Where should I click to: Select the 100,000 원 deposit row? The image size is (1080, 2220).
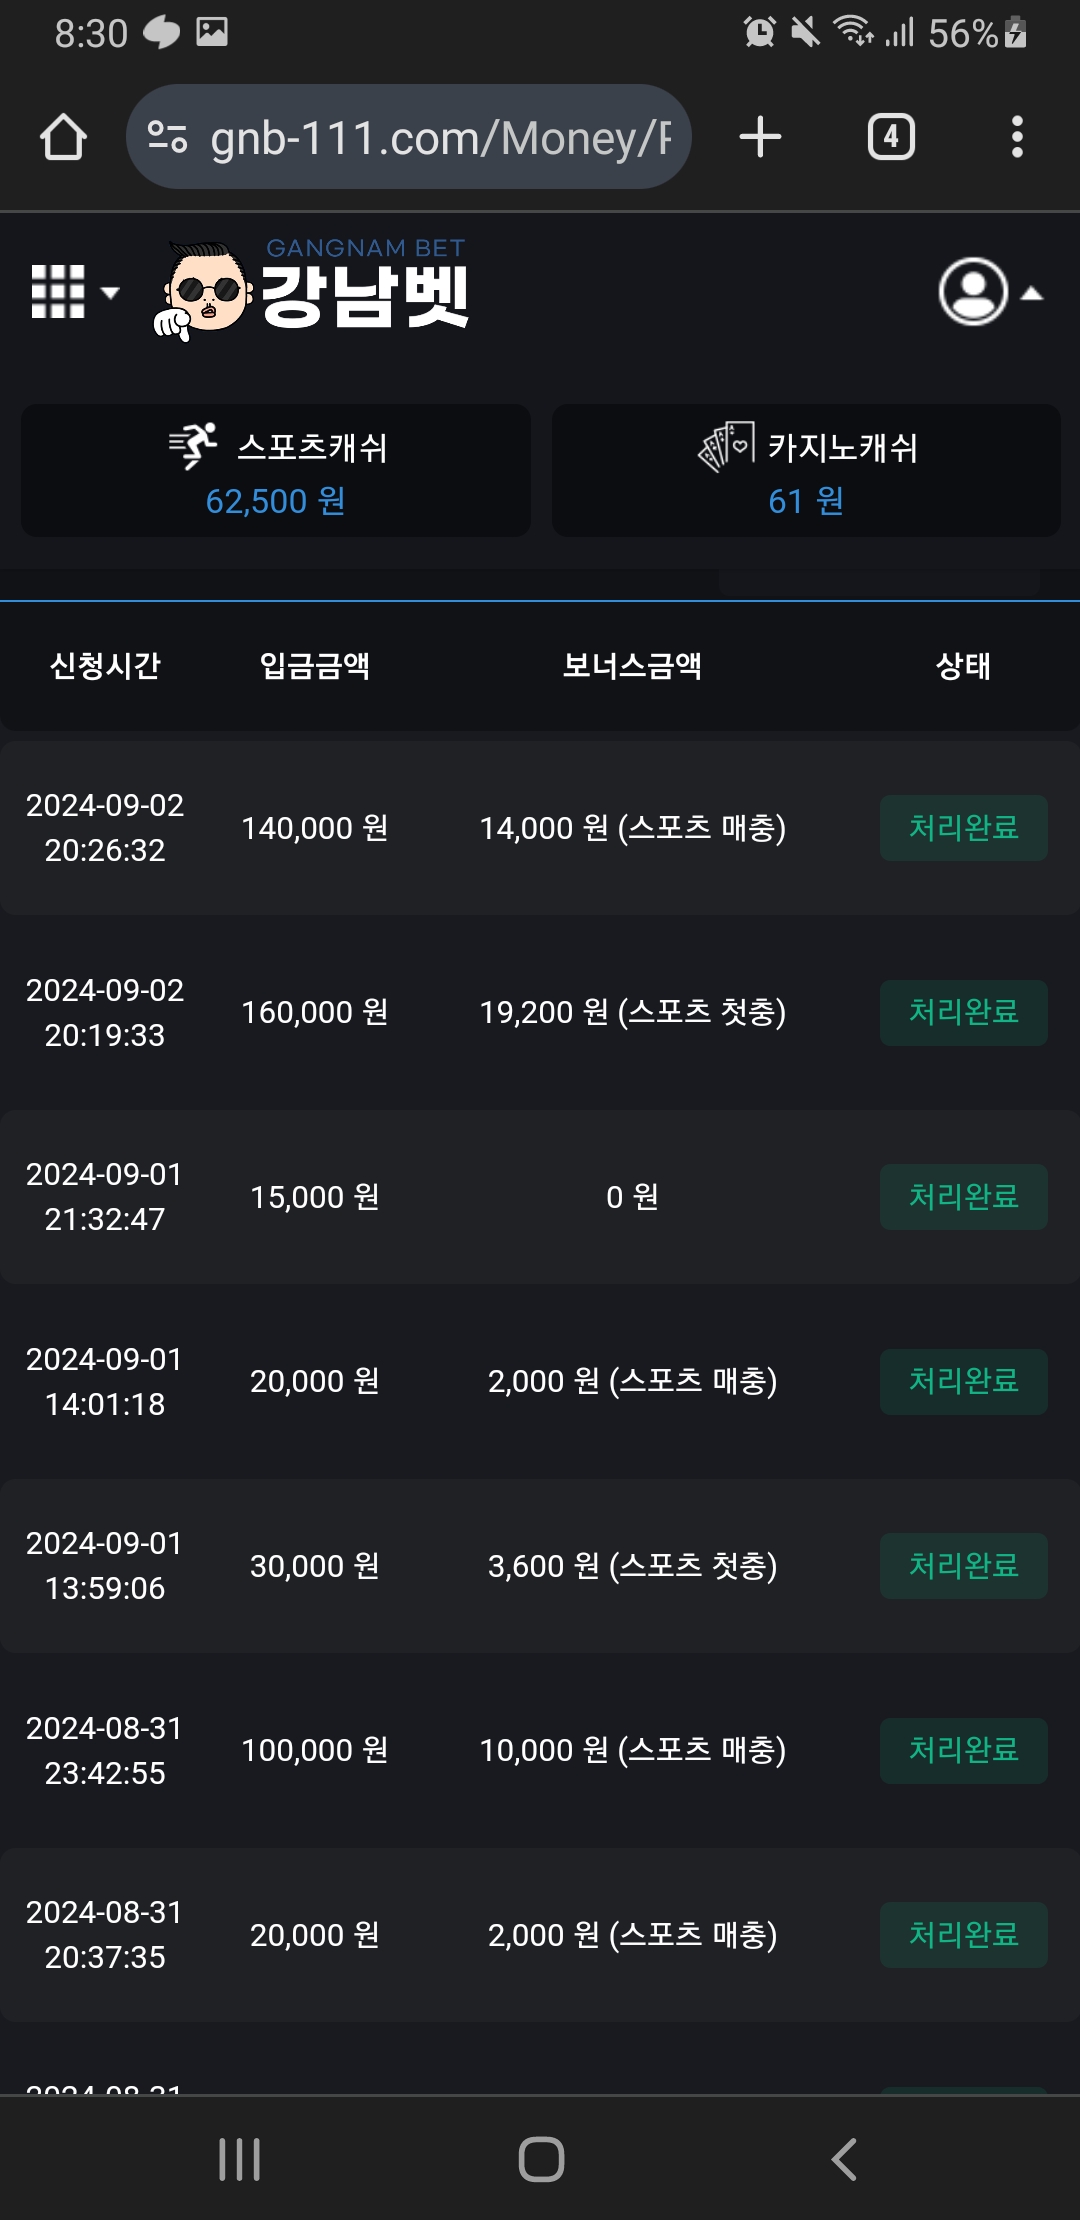[540, 1750]
